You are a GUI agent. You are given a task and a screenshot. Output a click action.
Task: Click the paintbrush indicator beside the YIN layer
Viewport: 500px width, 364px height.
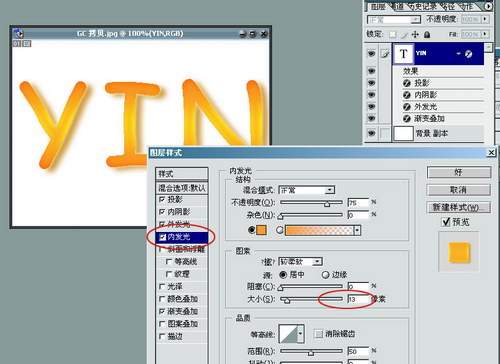[x=385, y=54]
